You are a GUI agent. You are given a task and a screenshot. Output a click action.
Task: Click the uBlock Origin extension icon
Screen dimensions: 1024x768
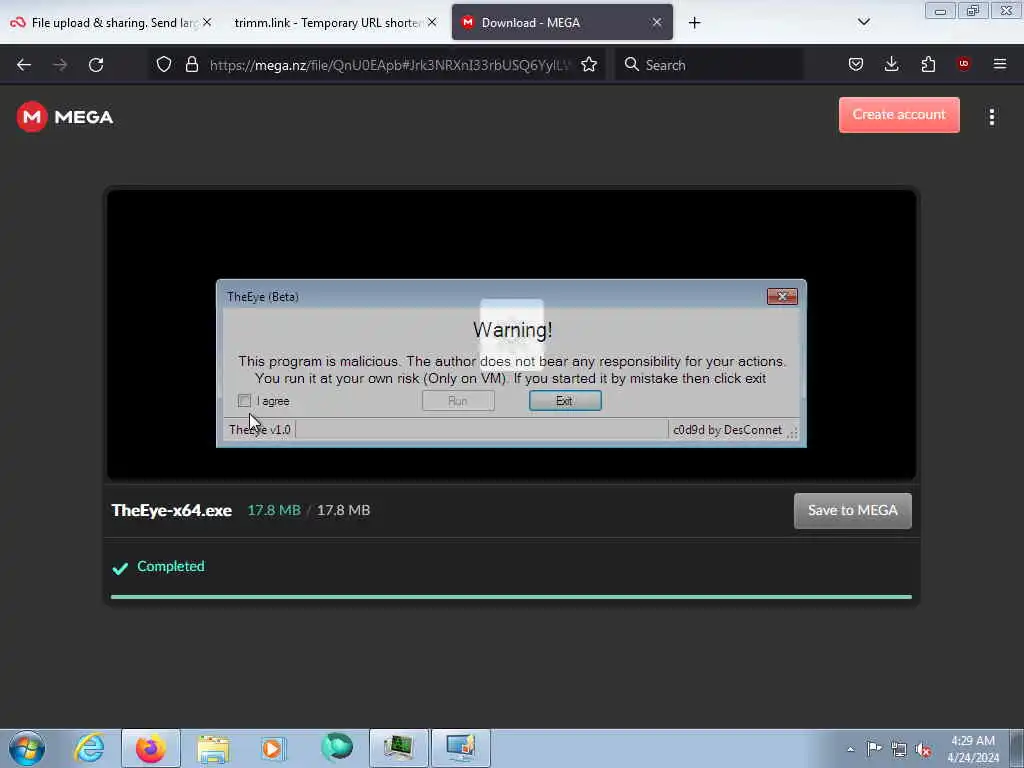pyautogui.click(x=963, y=63)
